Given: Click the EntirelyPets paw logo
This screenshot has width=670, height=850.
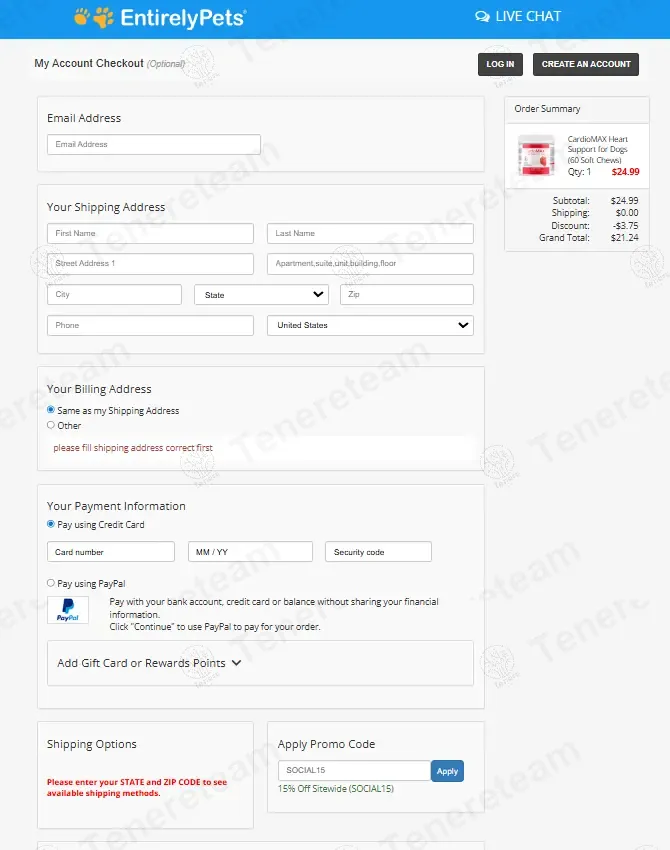Looking at the screenshot, I should [x=94, y=17].
